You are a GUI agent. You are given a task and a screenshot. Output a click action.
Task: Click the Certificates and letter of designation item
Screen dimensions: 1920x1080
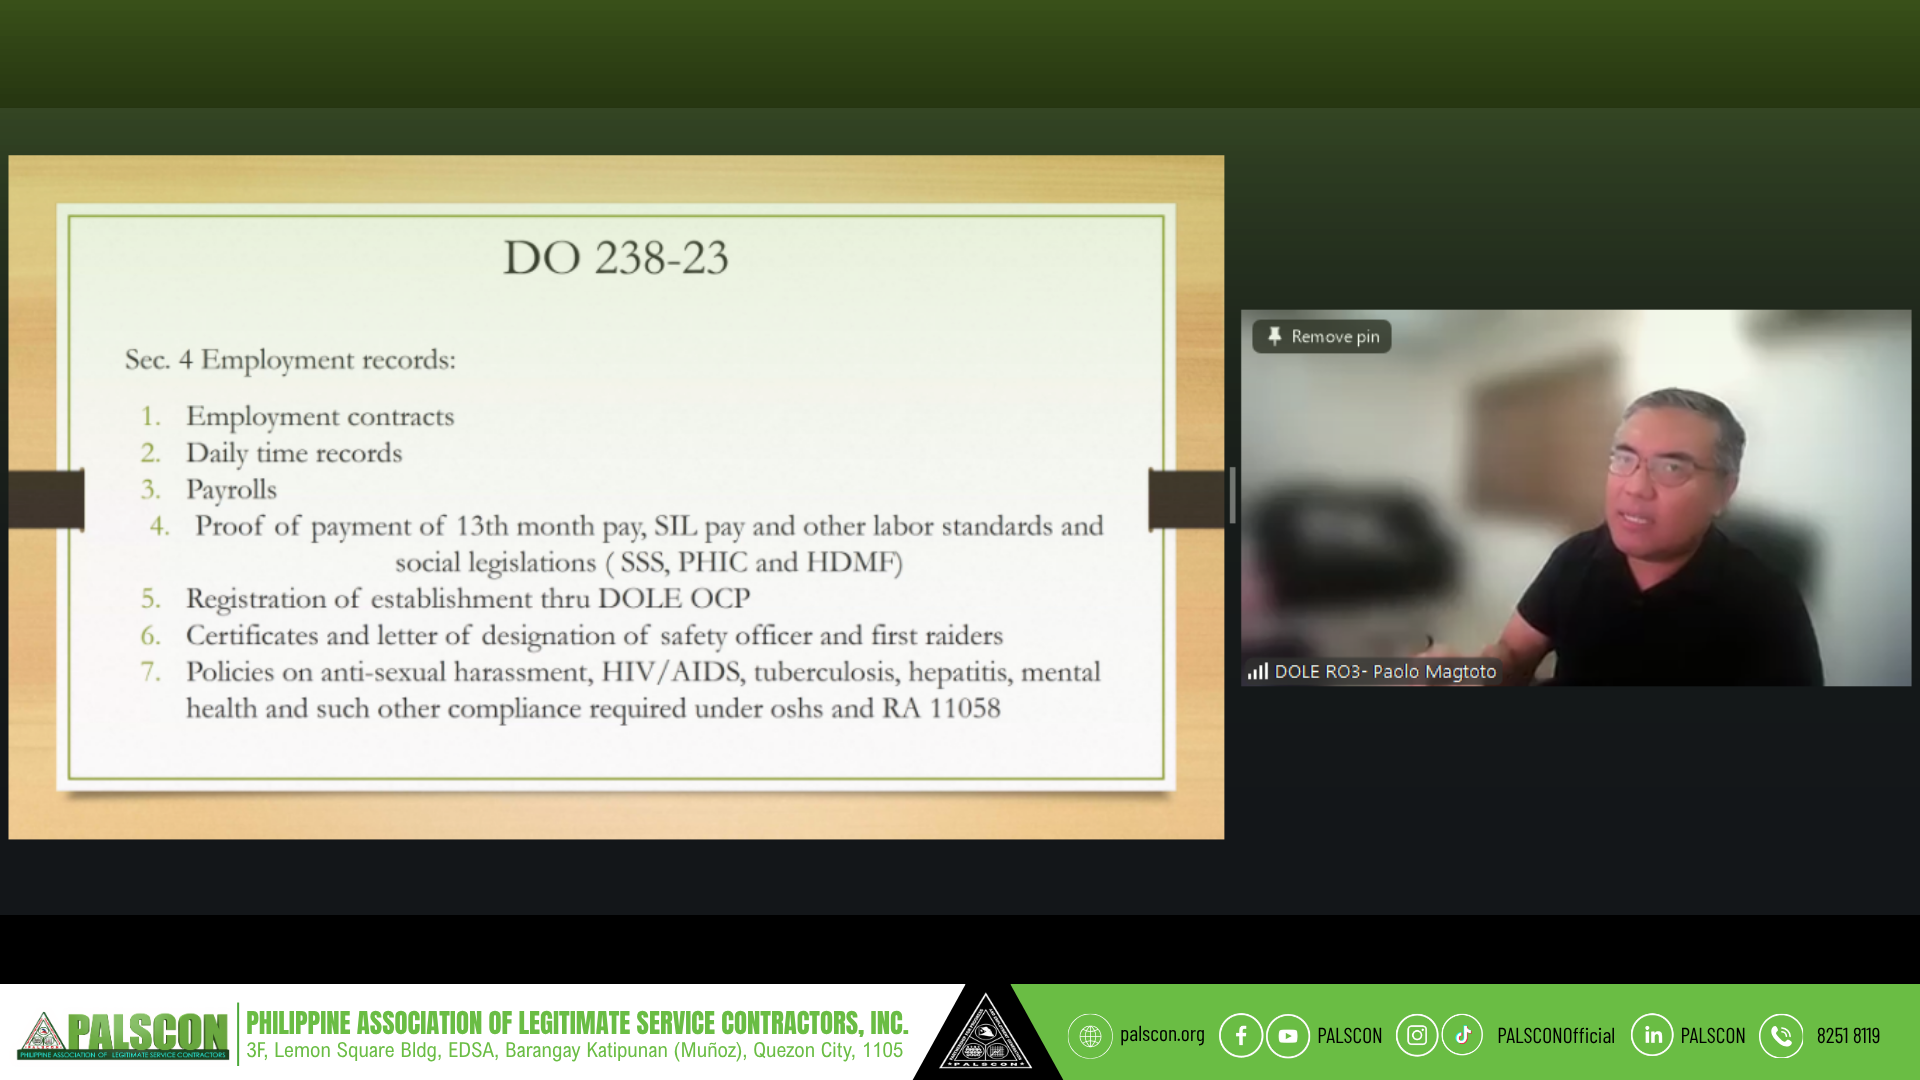(594, 636)
